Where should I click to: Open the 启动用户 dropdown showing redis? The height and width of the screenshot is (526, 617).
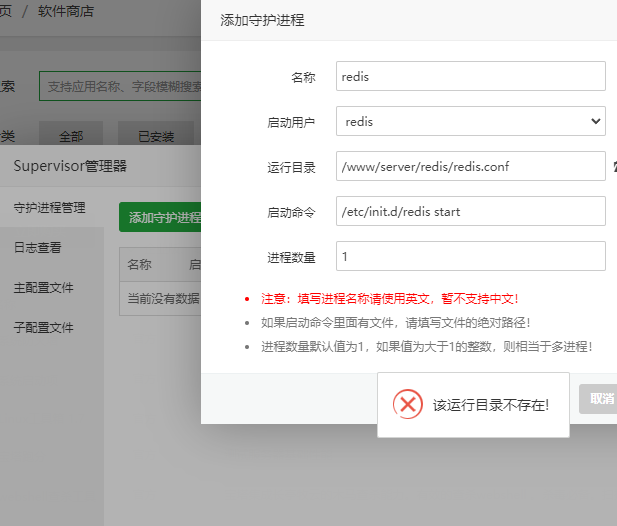pos(470,121)
